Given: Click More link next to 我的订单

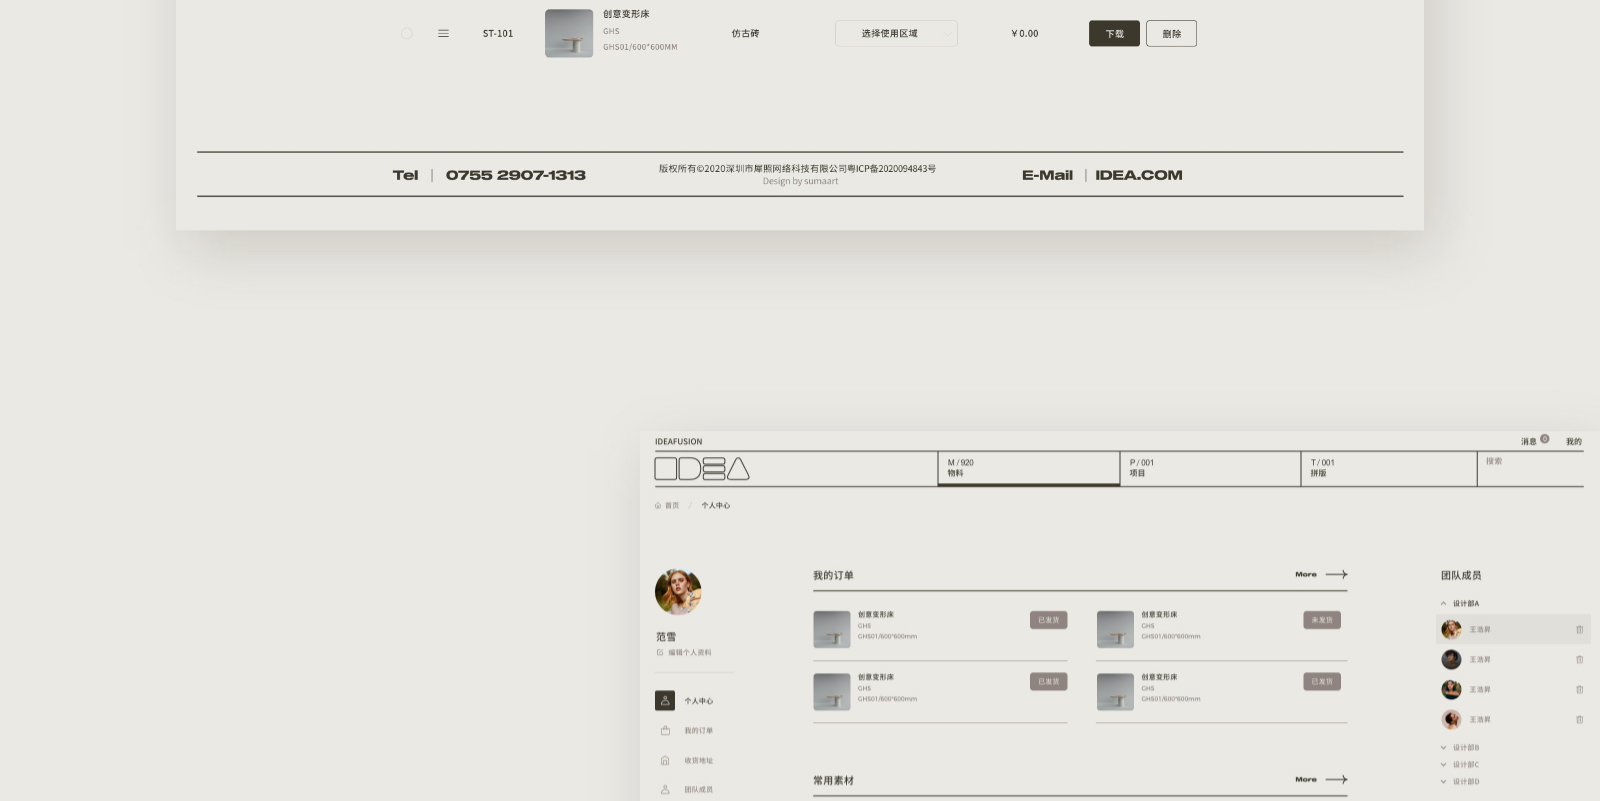Looking at the screenshot, I should pos(1320,575).
